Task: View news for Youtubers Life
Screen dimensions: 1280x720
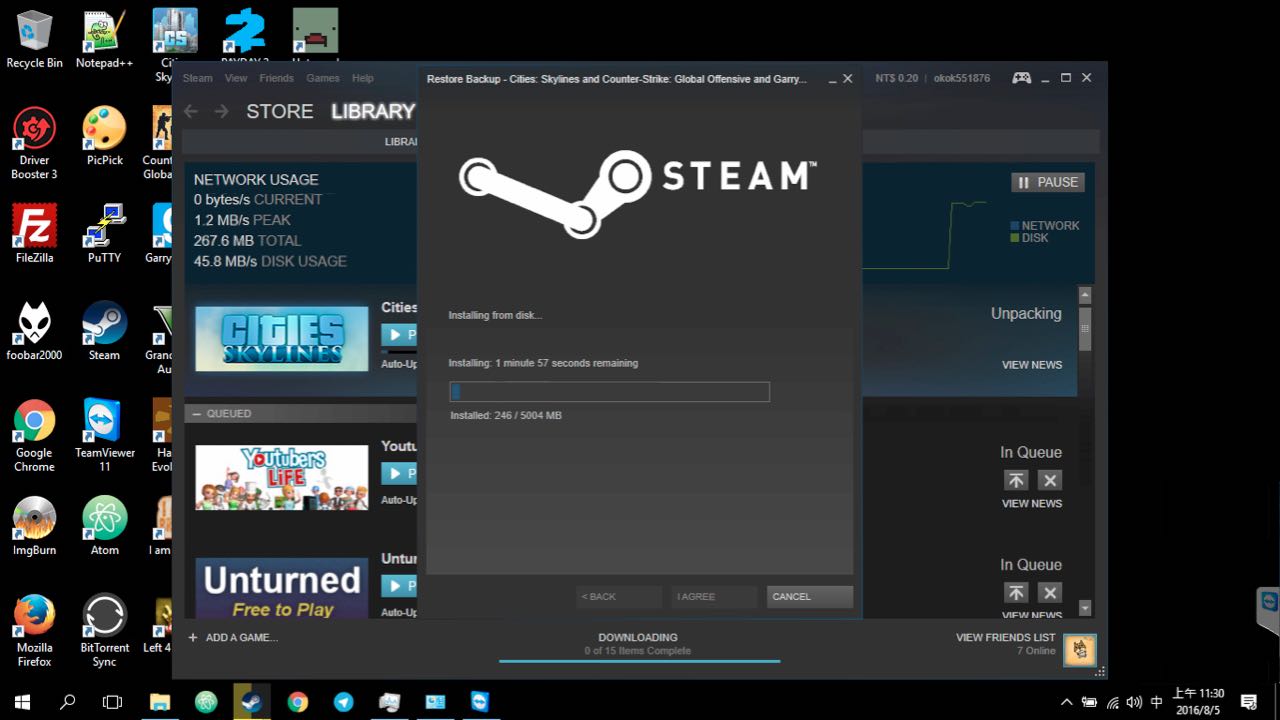Action: [x=1032, y=504]
